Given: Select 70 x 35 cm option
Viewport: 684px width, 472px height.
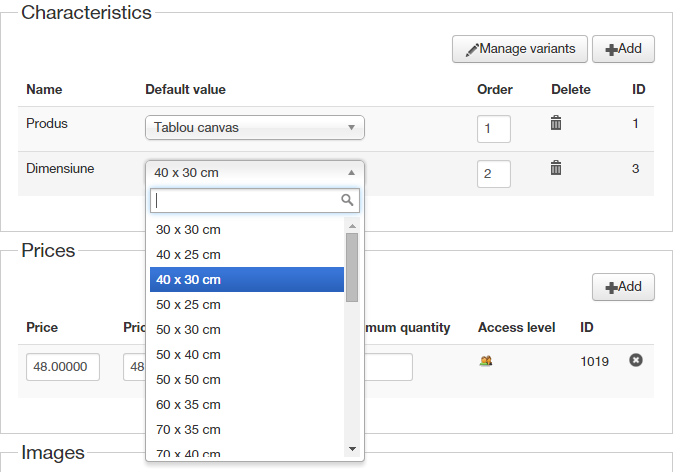Looking at the screenshot, I should click(188, 430).
